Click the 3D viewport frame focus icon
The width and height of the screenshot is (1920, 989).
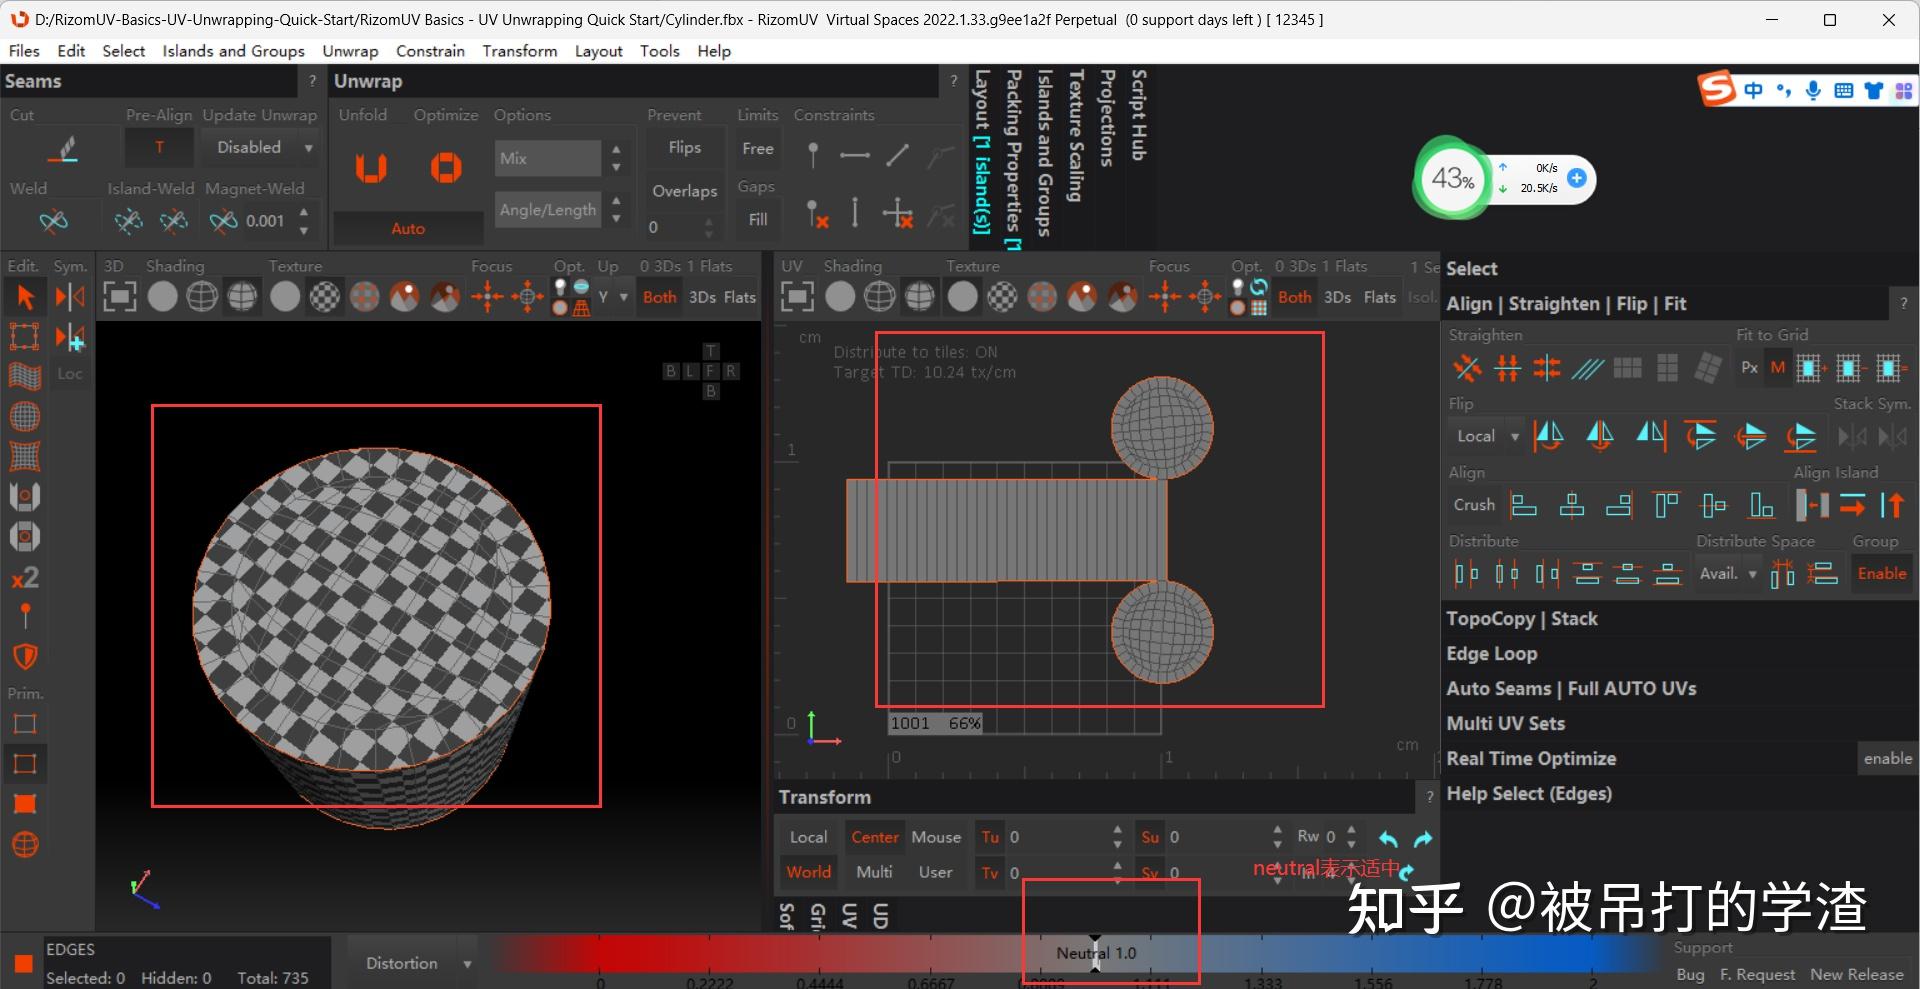point(119,297)
